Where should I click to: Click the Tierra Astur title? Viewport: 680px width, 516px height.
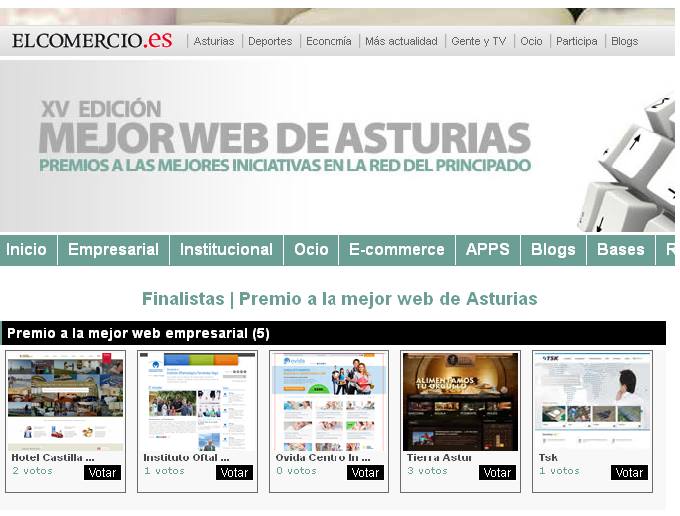point(439,457)
